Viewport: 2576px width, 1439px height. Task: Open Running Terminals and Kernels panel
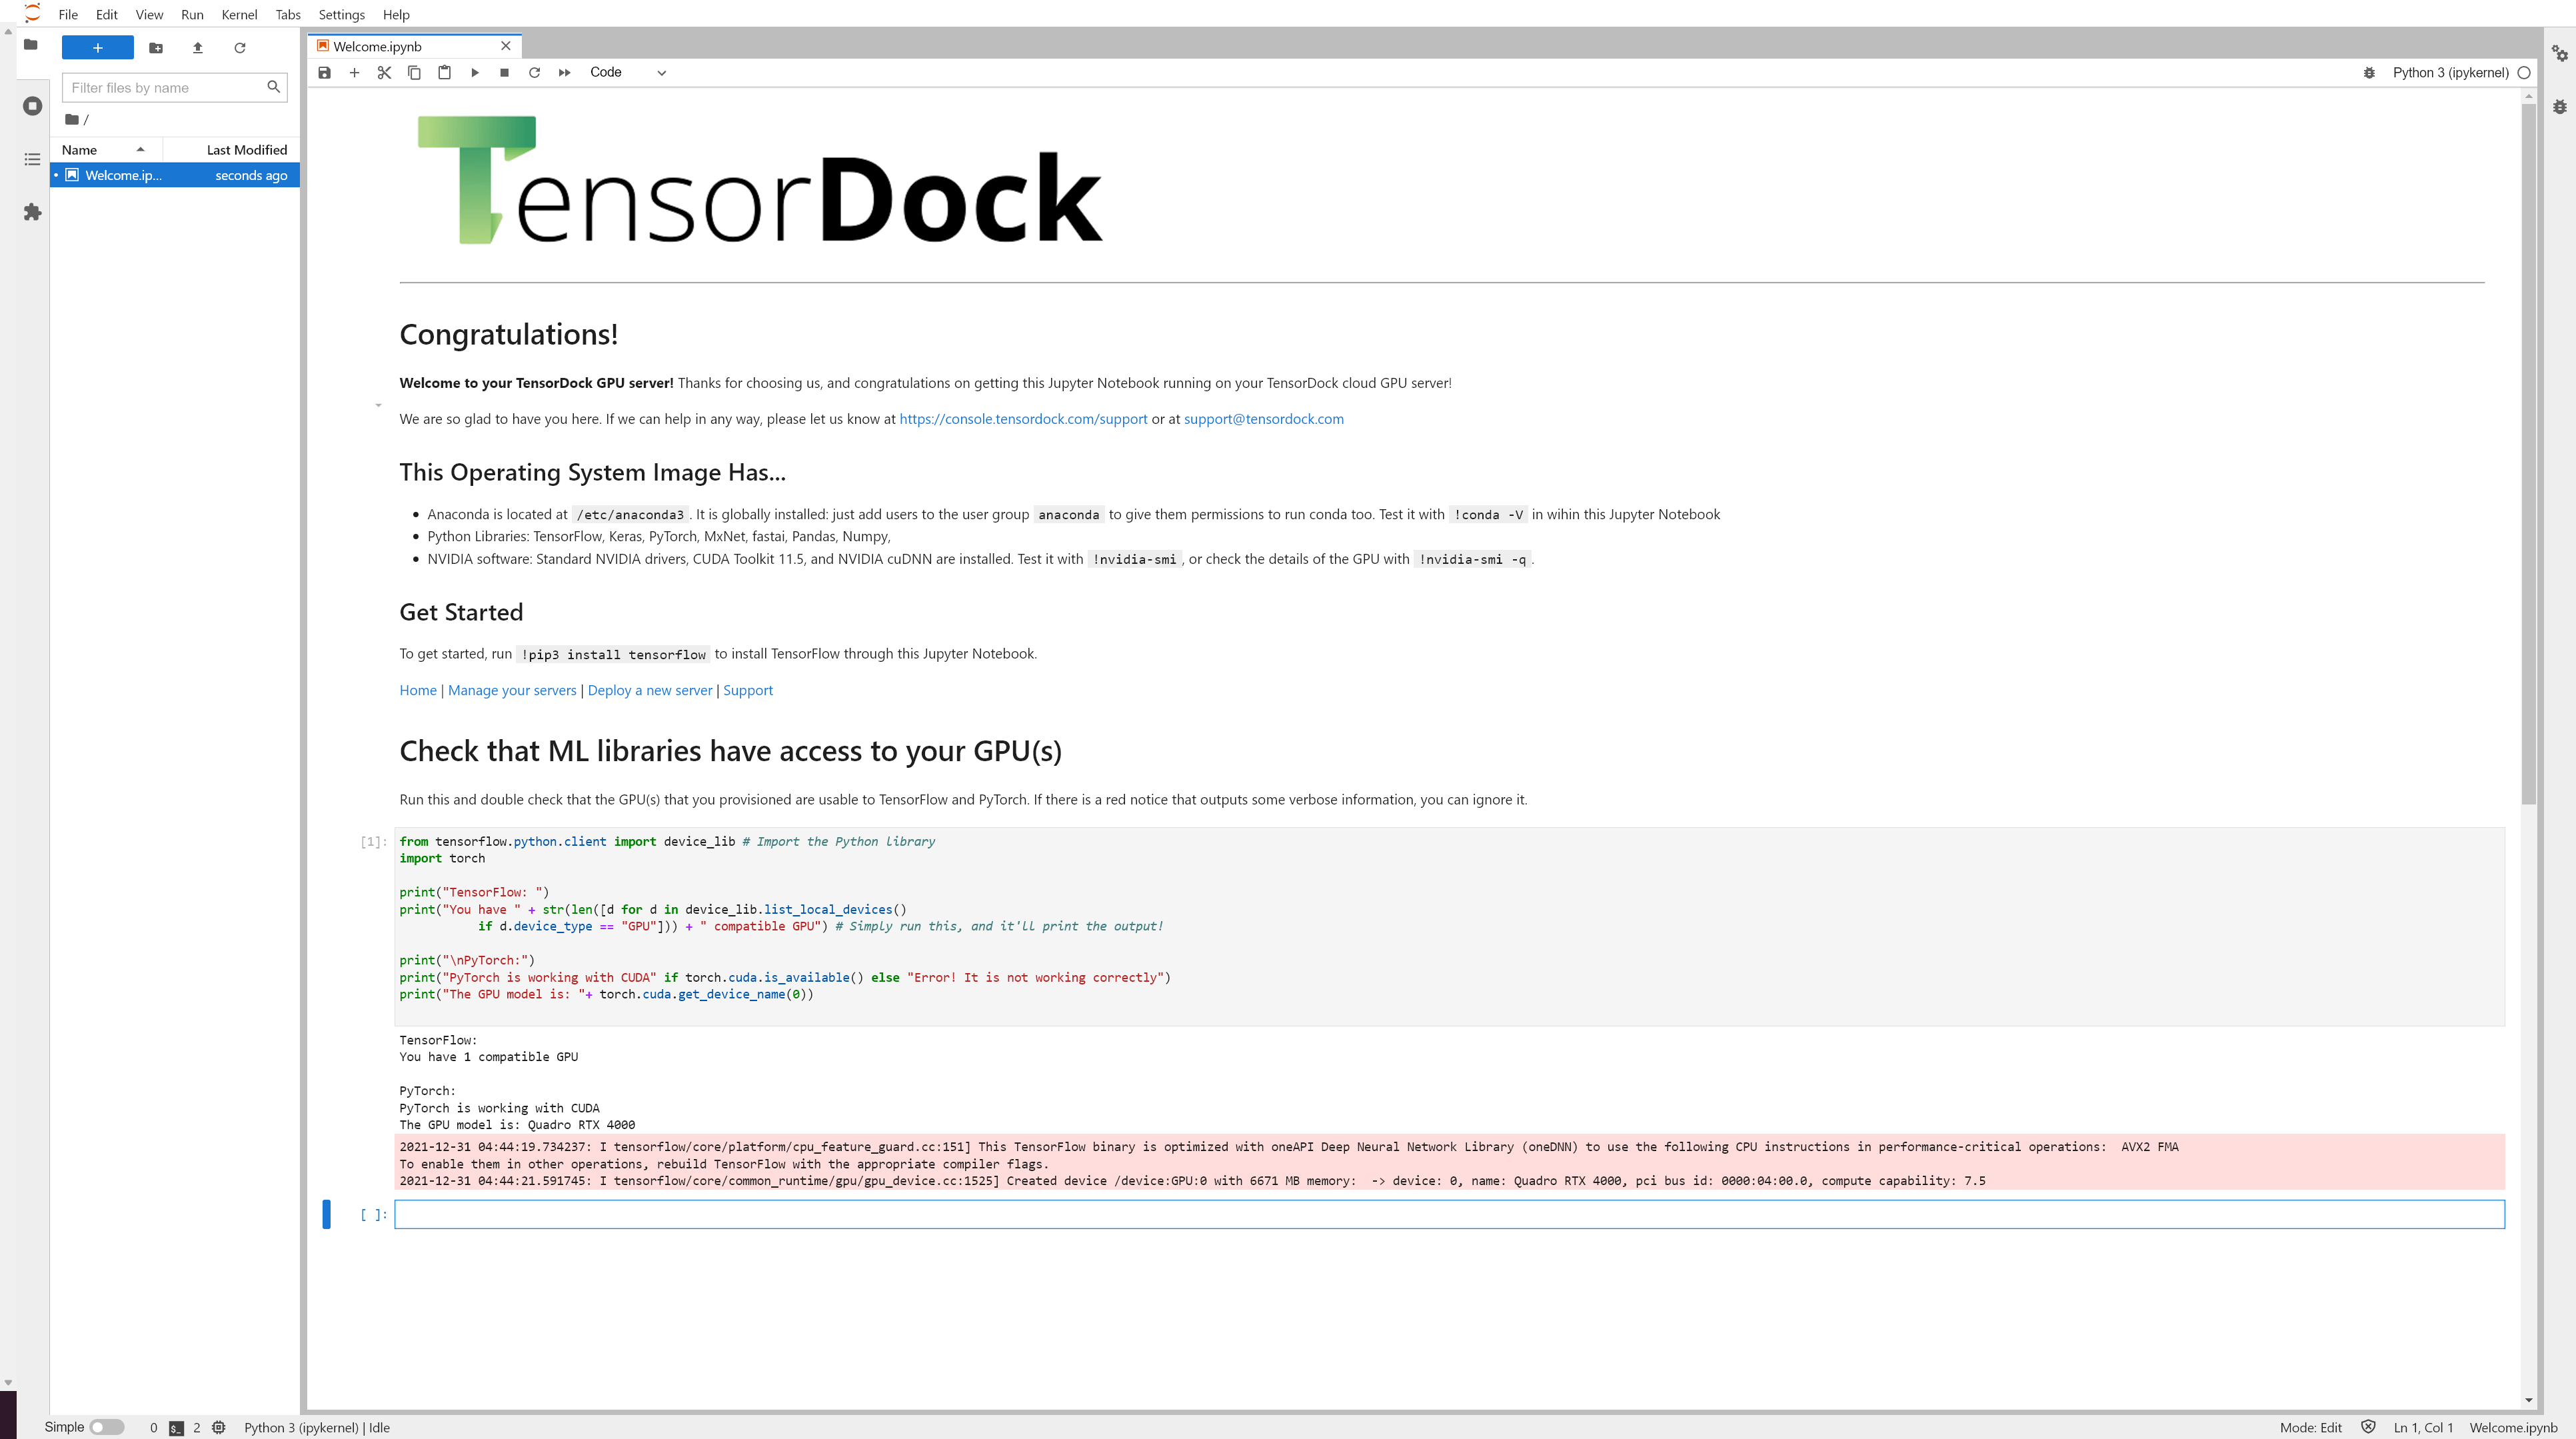pyautogui.click(x=32, y=106)
